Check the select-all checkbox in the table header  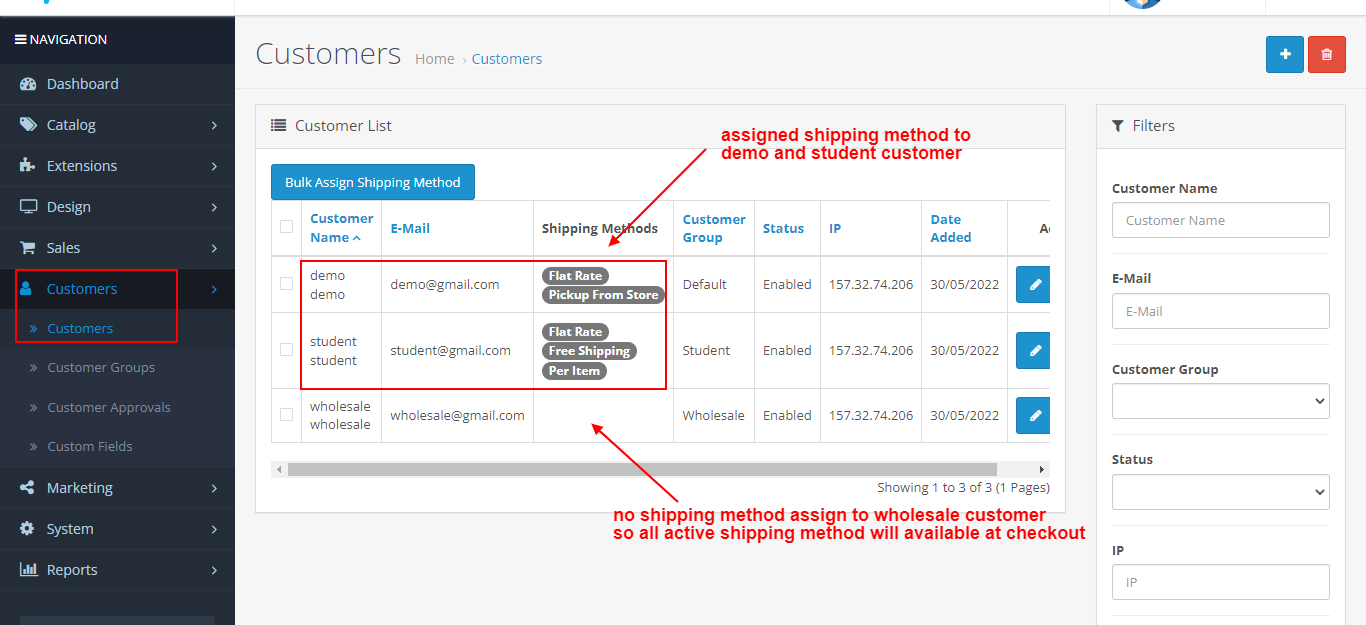286,228
